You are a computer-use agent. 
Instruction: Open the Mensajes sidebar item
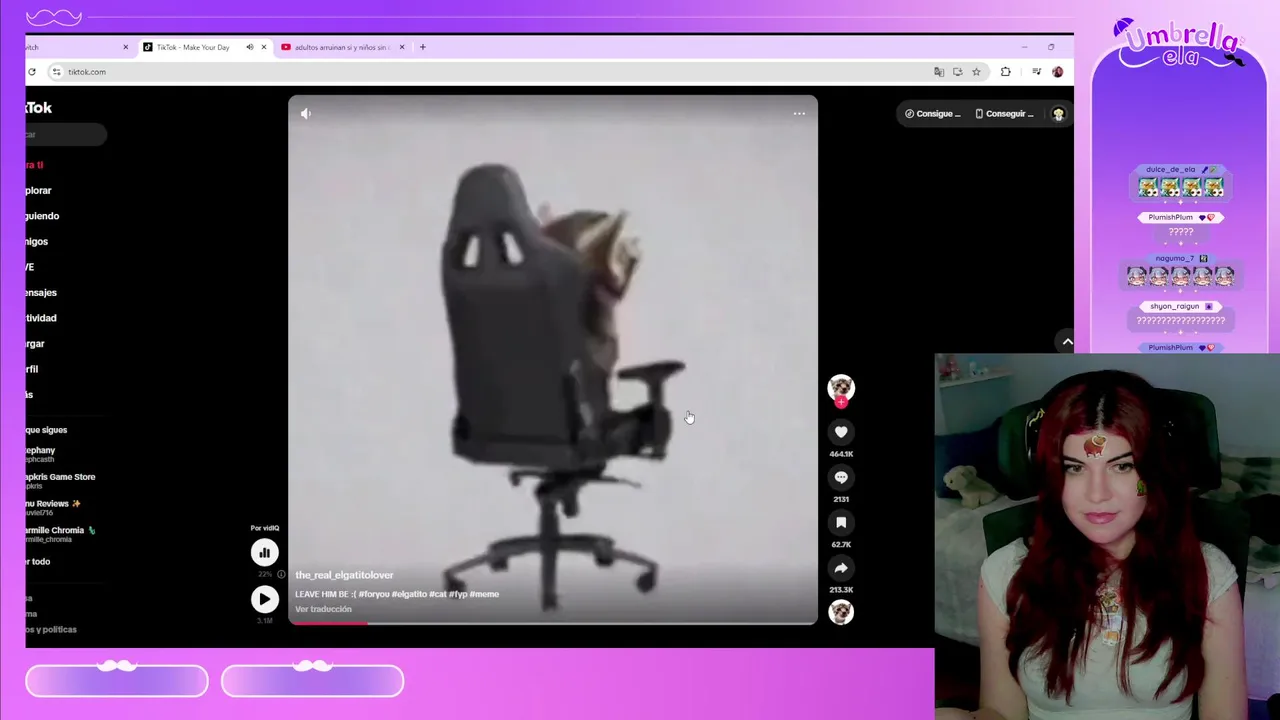41,292
